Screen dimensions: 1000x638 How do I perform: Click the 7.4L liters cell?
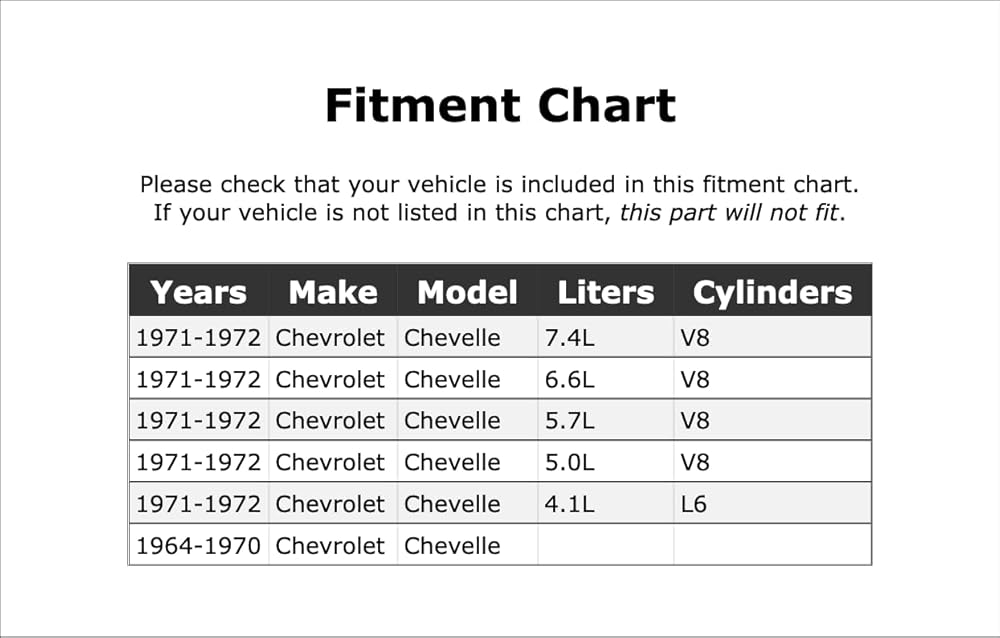pos(606,337)
